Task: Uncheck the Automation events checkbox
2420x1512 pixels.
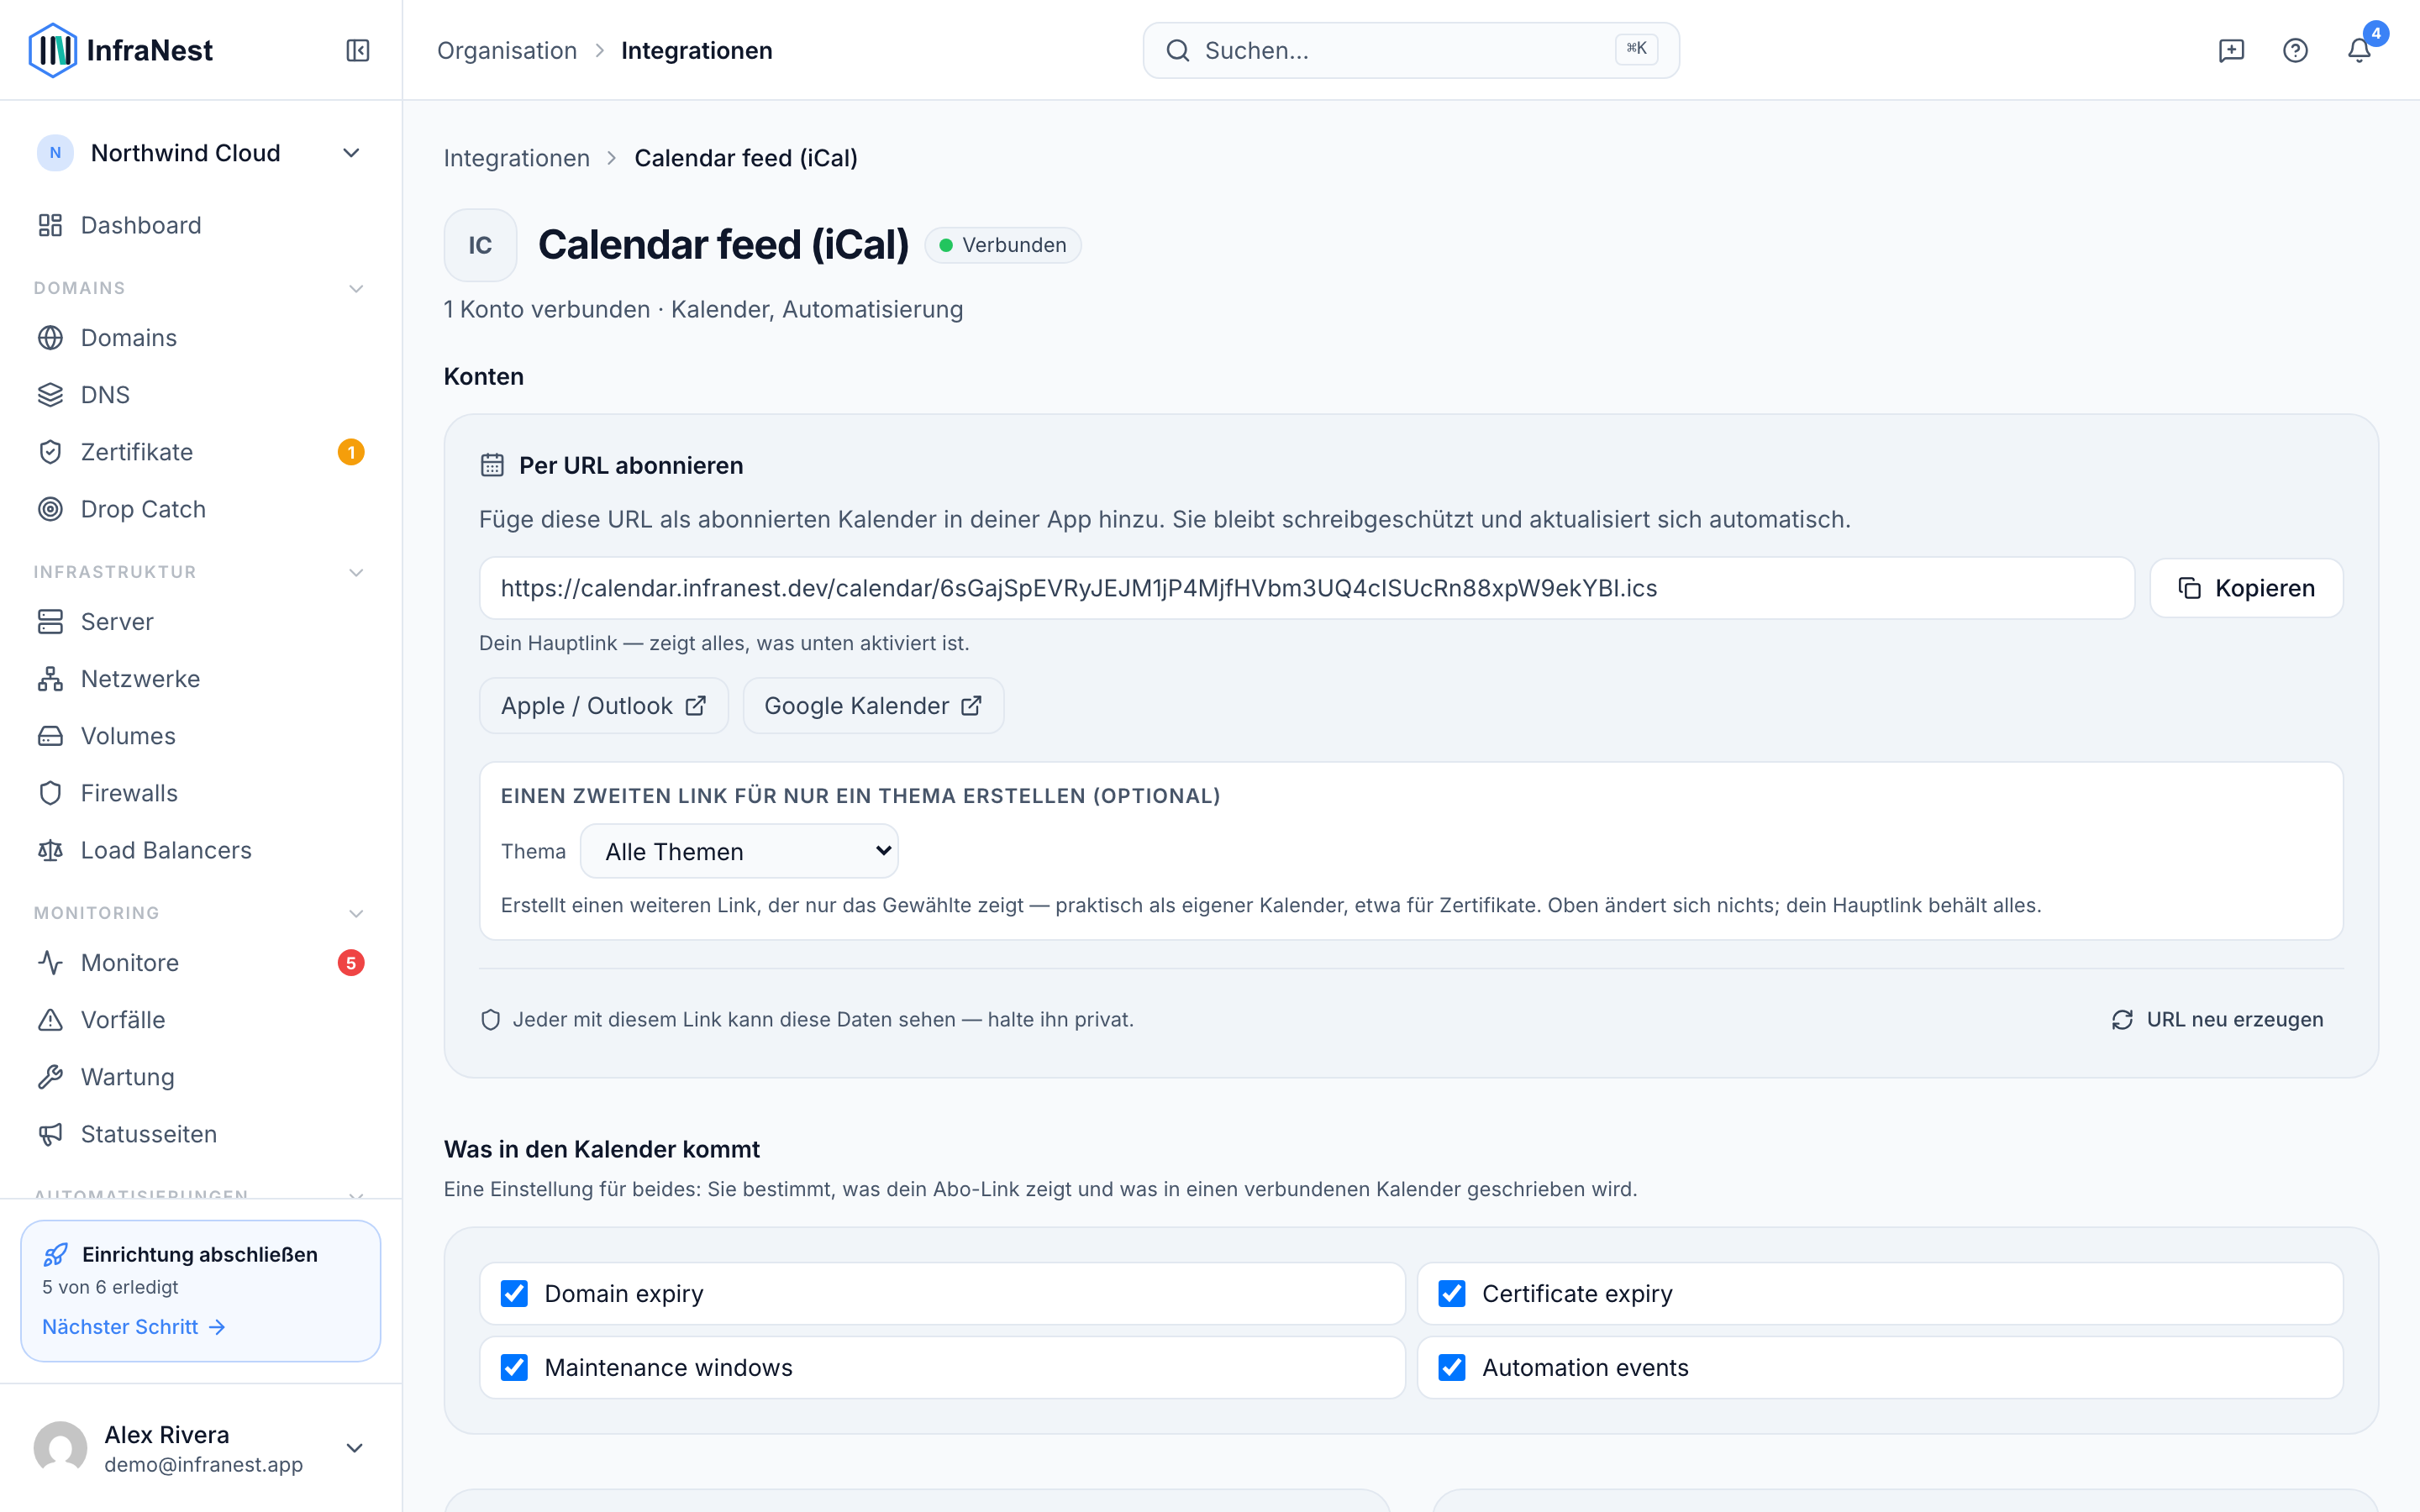Action: click(1452, 1367)
